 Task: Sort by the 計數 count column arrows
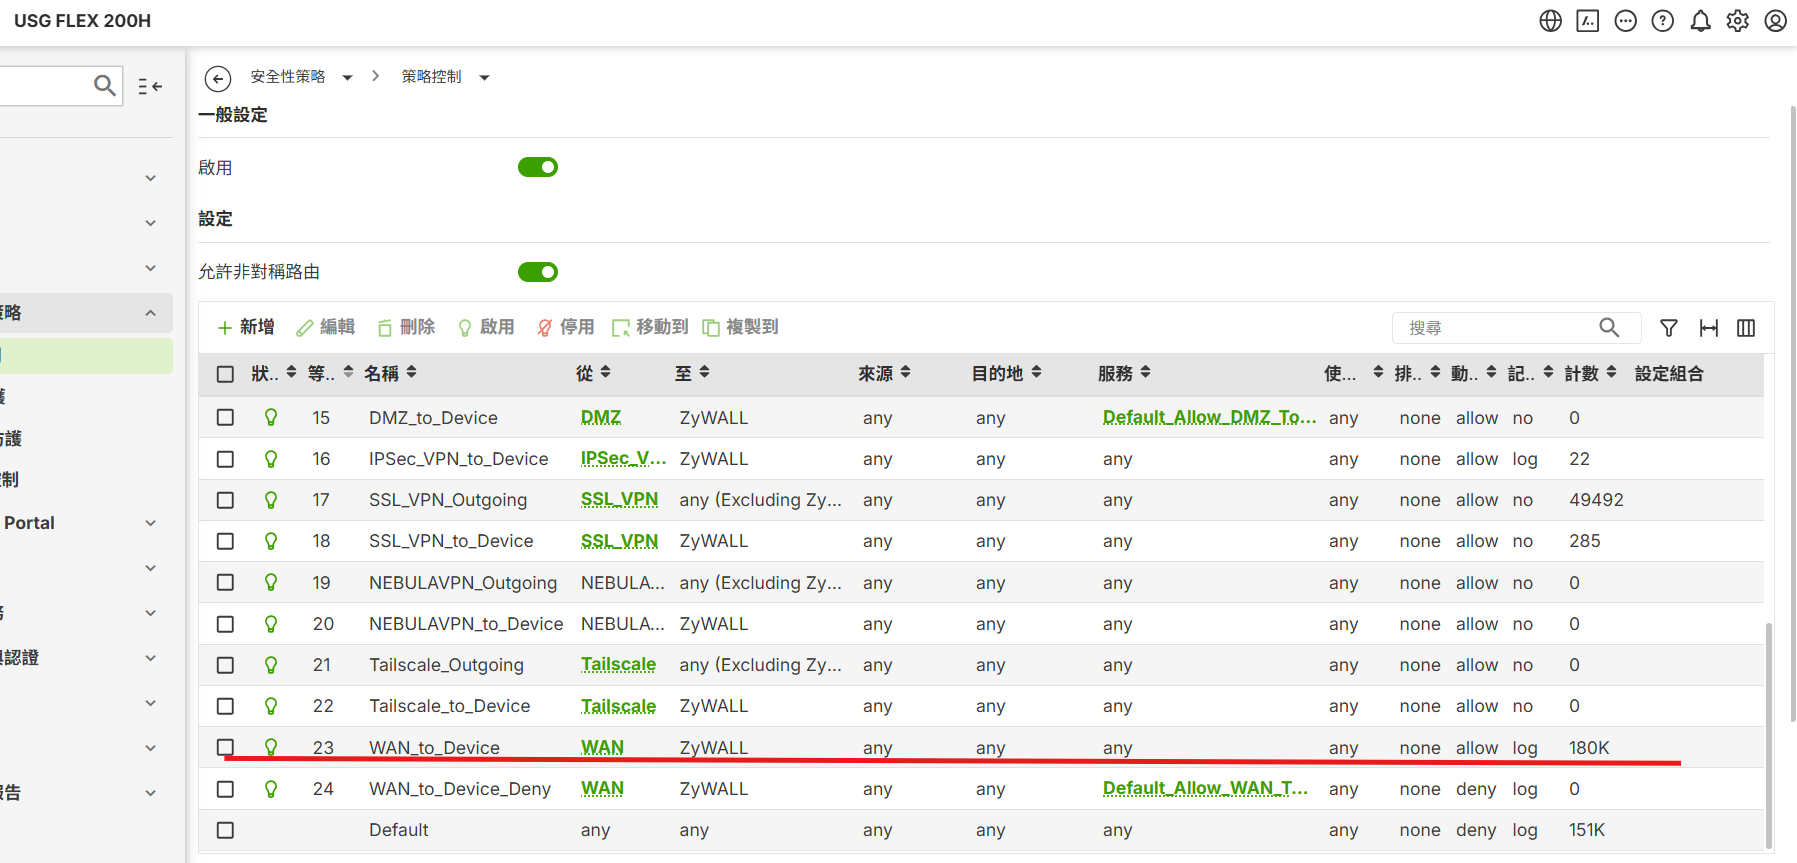1612,372
